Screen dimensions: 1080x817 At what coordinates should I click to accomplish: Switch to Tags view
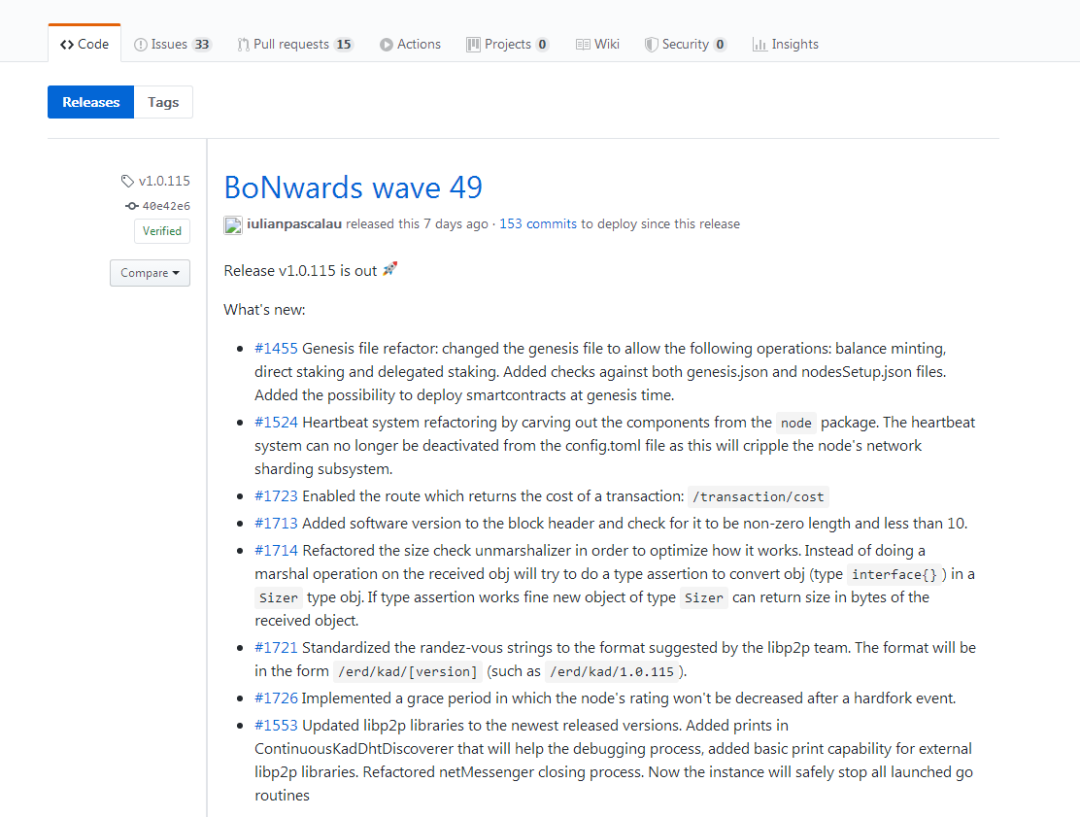click(x=163, y=102)
